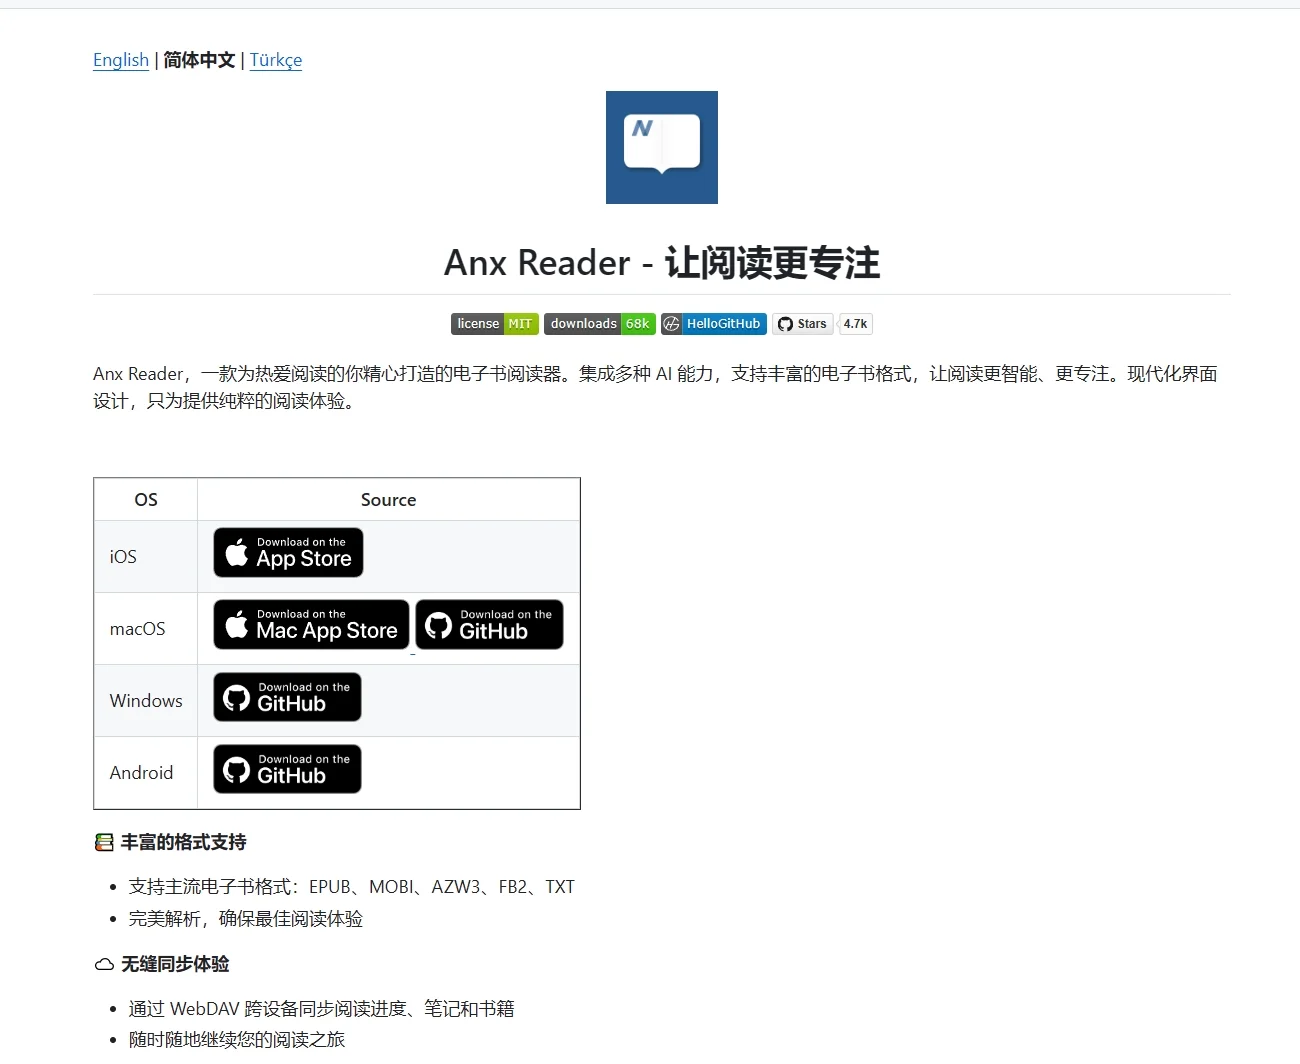1300x1064 pixels.
Task: Select the iOS table cell
Action: (146, 557)
